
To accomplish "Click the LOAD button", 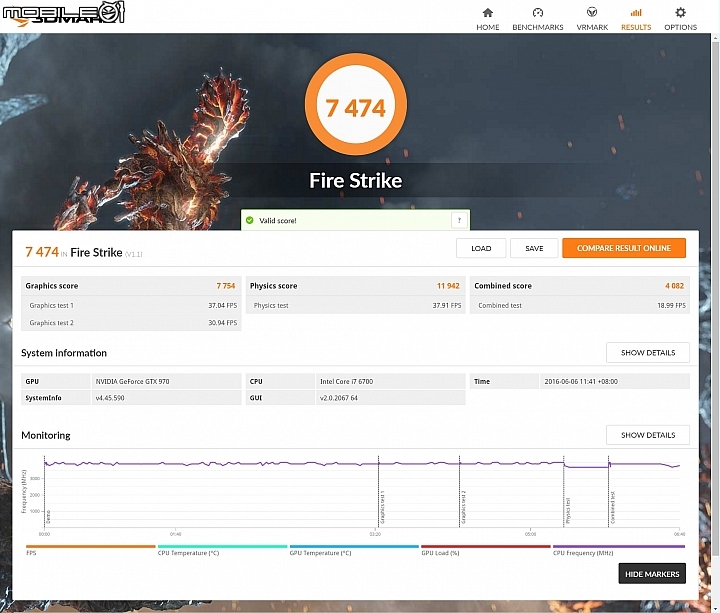I will [481, 248].
